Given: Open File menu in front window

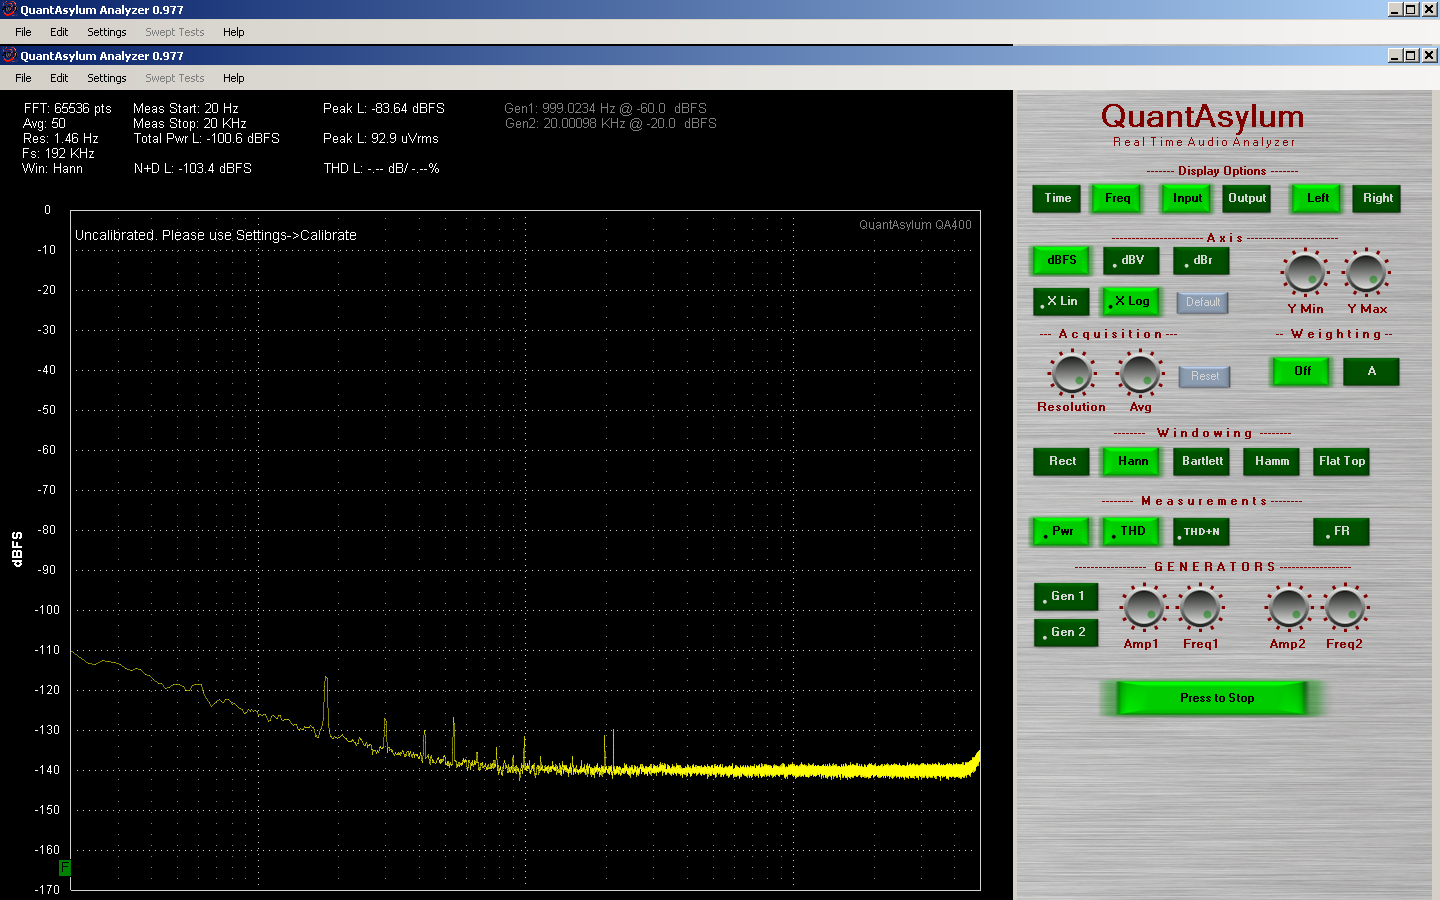Looking at the screenshot, I should (x=23, y=78).
